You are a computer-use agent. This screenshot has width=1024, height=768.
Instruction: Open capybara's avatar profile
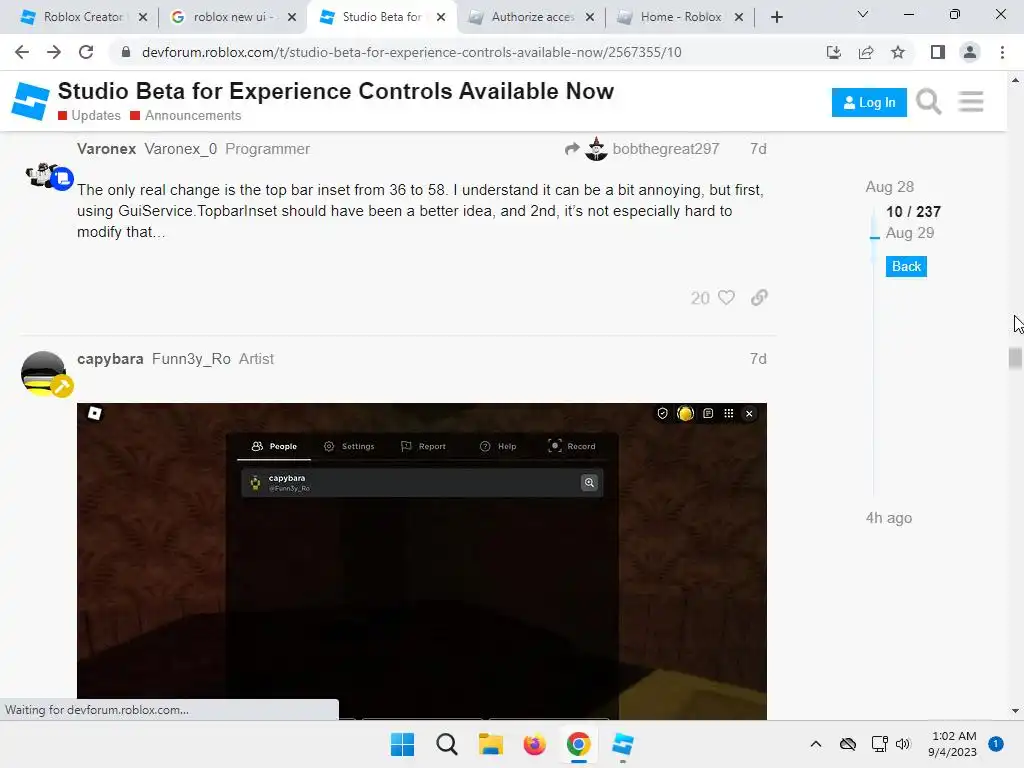click(x=46, y=374)
